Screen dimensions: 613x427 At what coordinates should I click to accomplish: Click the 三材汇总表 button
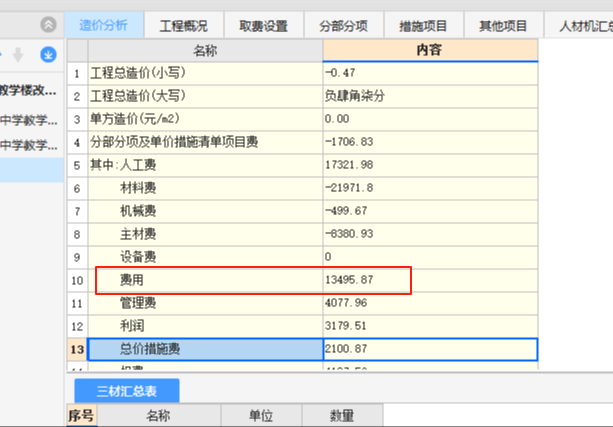click(x=127, y=391)
